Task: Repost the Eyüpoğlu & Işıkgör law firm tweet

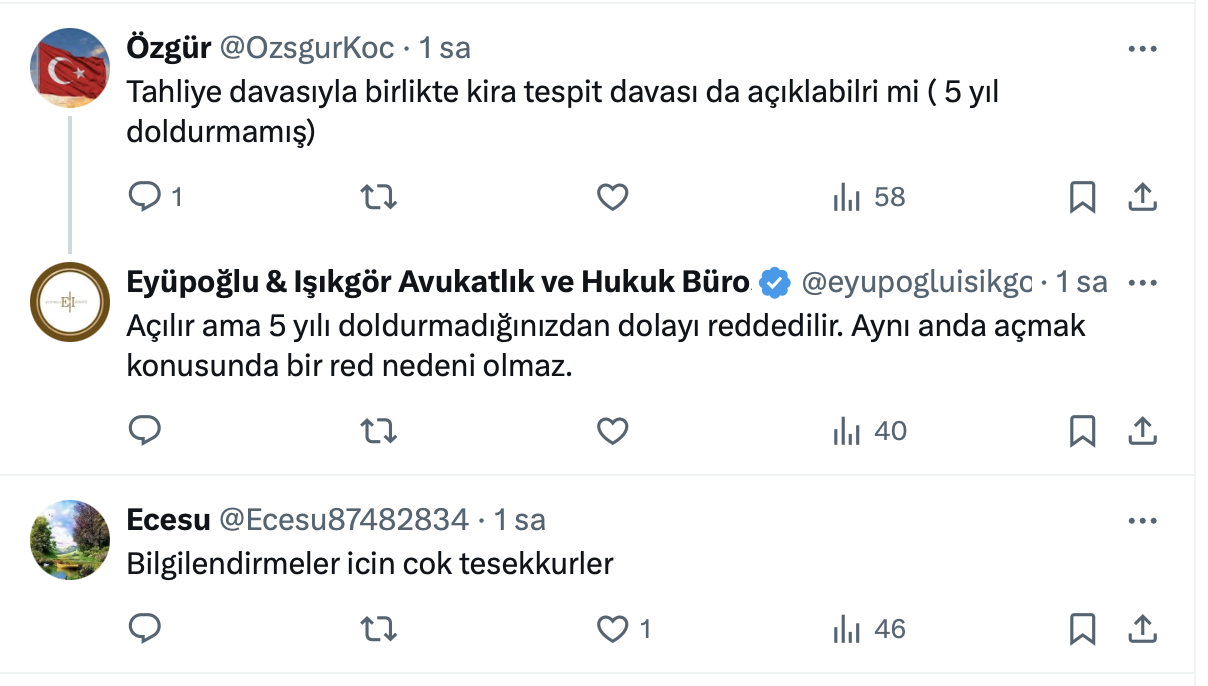Action: [378, 431]
